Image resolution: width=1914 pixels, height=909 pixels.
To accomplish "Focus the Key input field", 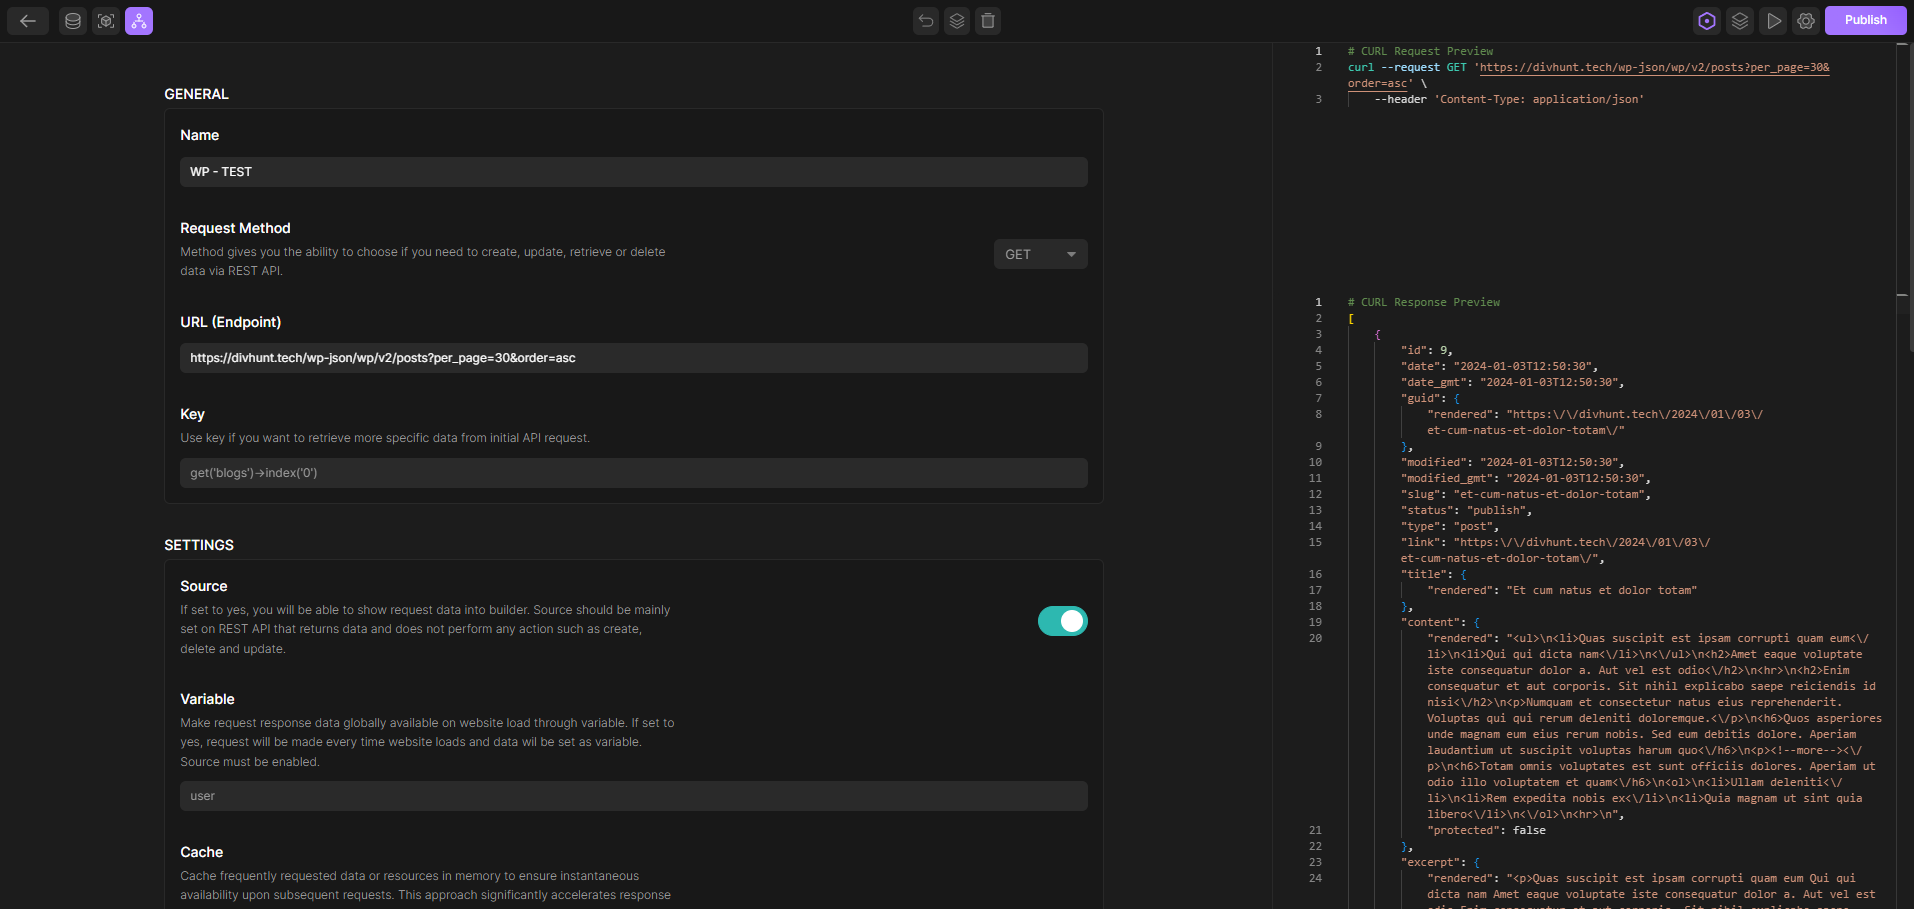I will pos(633,473).
